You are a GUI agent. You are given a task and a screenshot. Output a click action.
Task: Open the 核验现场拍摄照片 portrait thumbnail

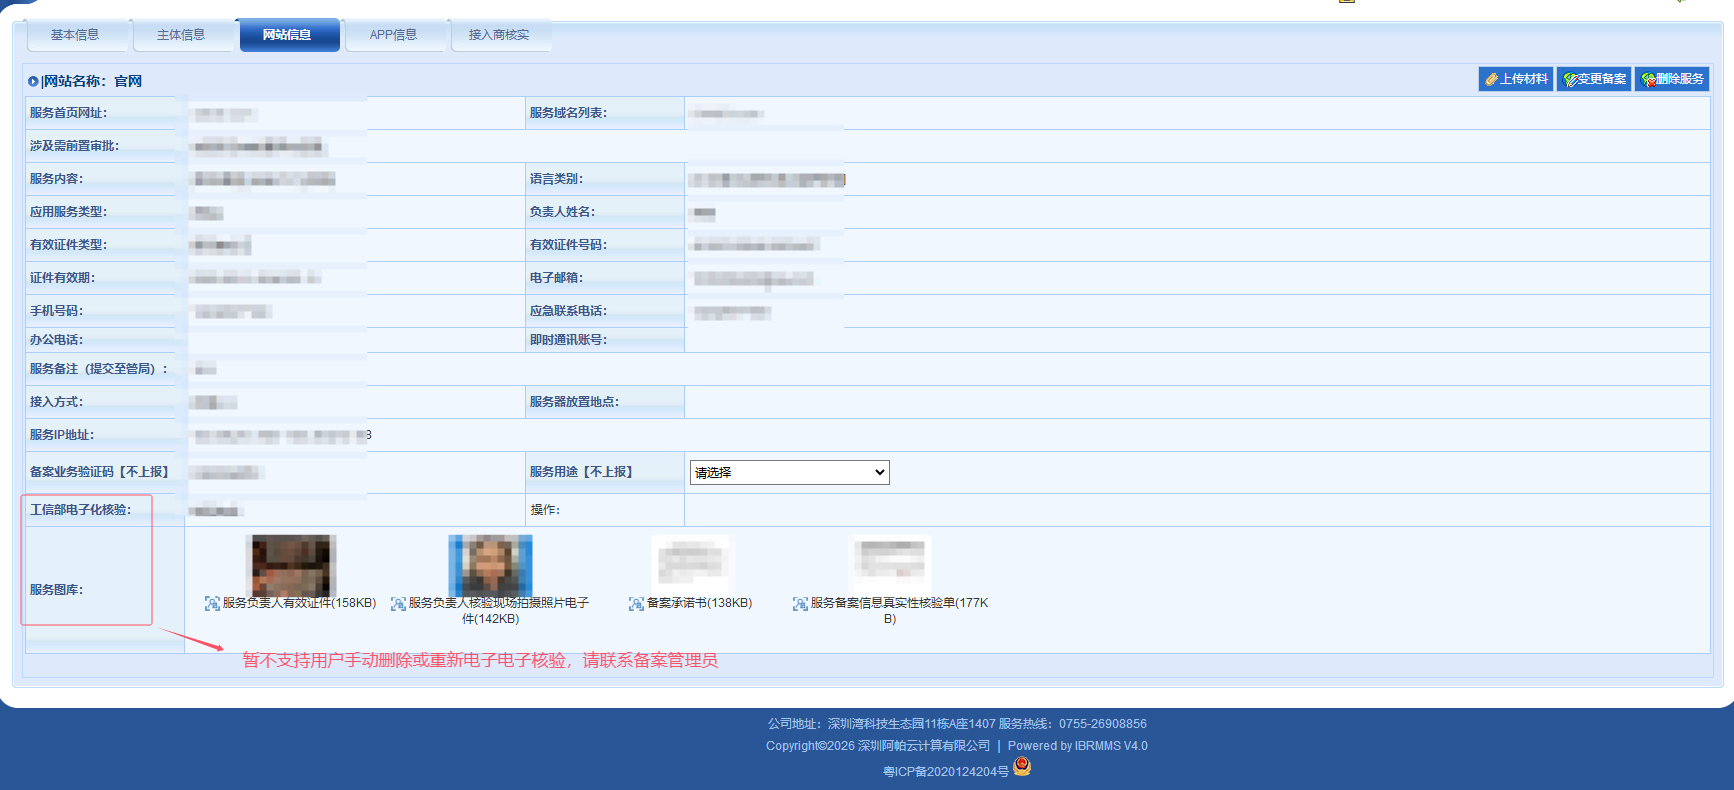(x=490, y=564)
